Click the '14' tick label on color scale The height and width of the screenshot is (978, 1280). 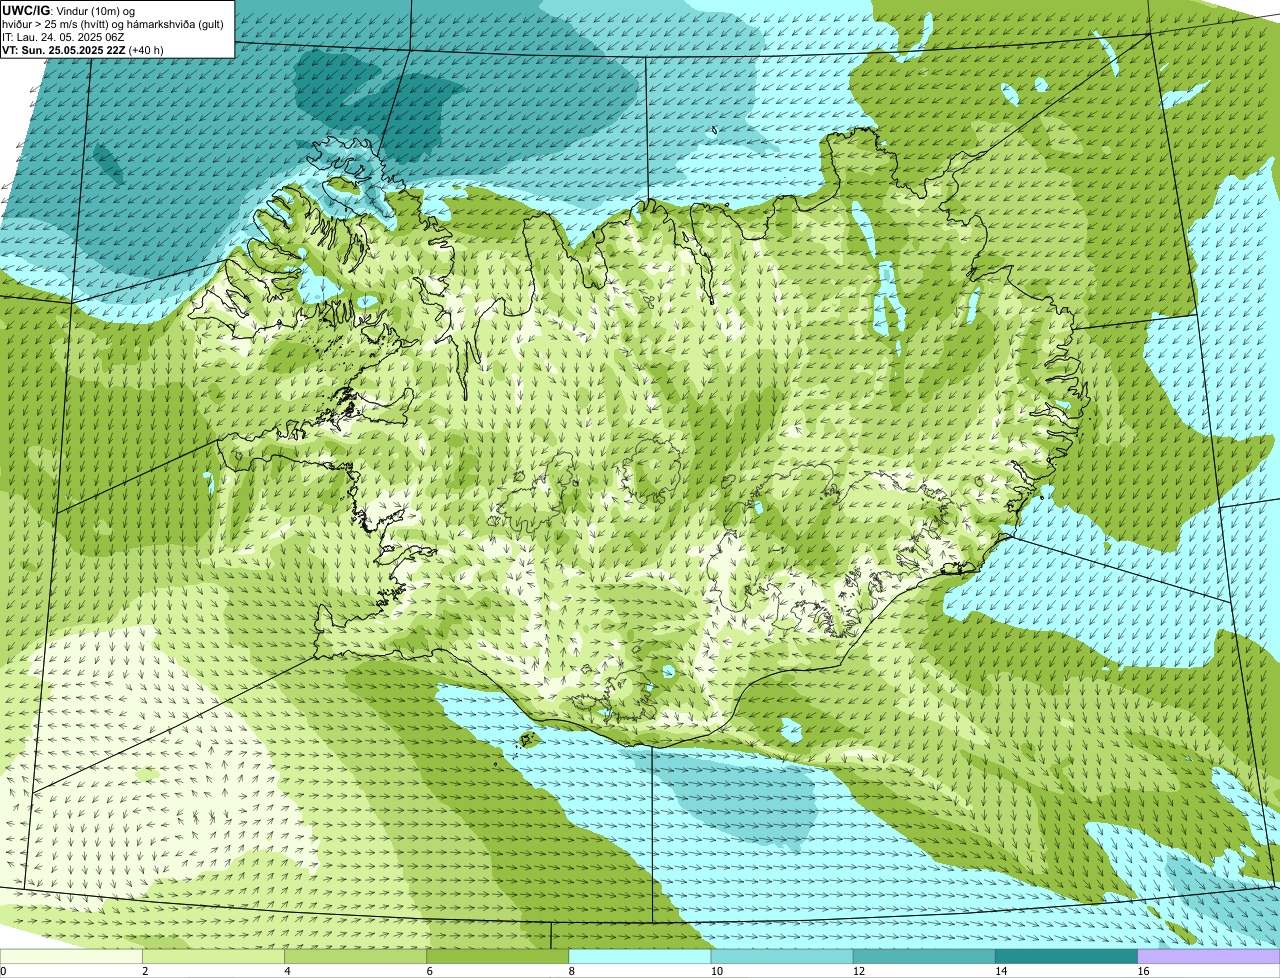coord(1001,971)
